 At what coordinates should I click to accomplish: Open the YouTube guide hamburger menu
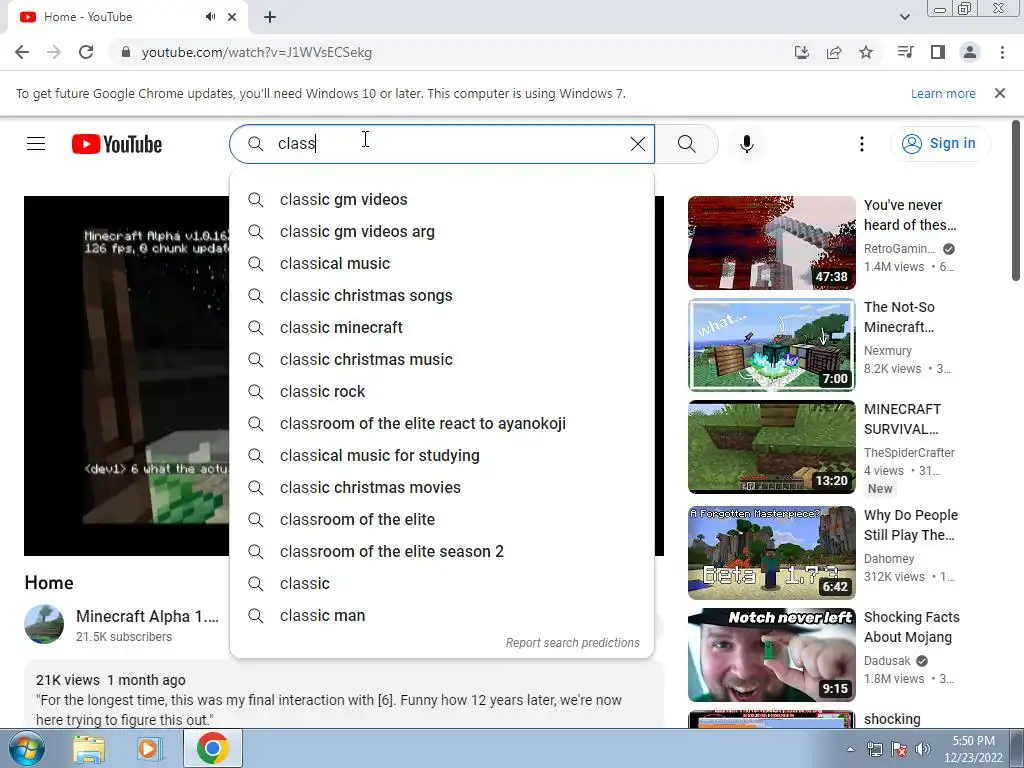36,144
